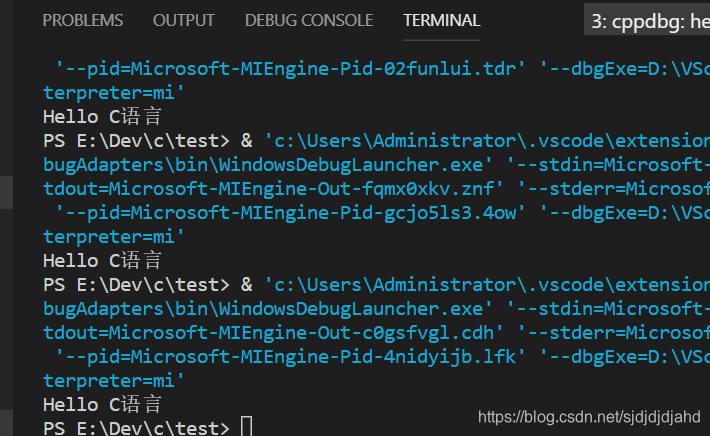The width and height of the screenshot is (710, 436).
Task: Expand the '3: cppdbg' terminal selector dropdown
Action: click(x=648, y=19)
